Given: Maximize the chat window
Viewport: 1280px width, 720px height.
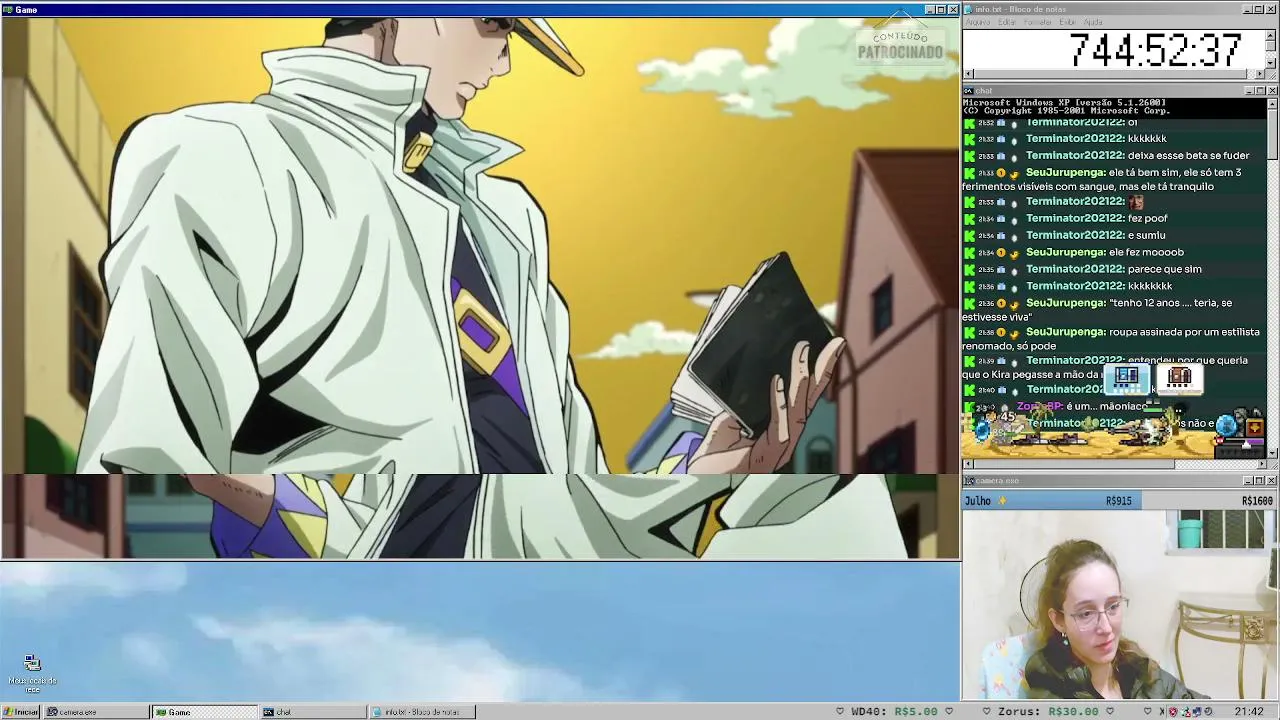Looking at the screenshot, I should point(1259,91).
